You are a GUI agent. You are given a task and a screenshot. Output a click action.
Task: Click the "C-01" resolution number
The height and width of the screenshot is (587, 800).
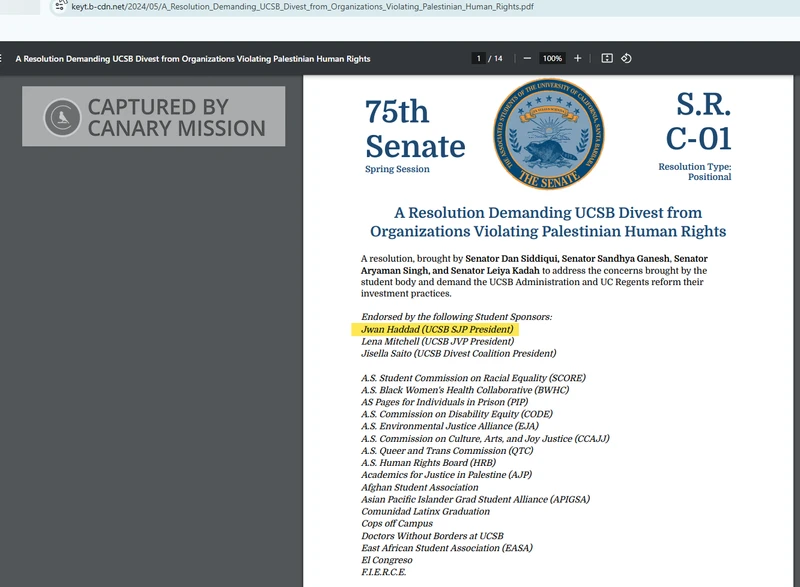(x=698, y=139)
